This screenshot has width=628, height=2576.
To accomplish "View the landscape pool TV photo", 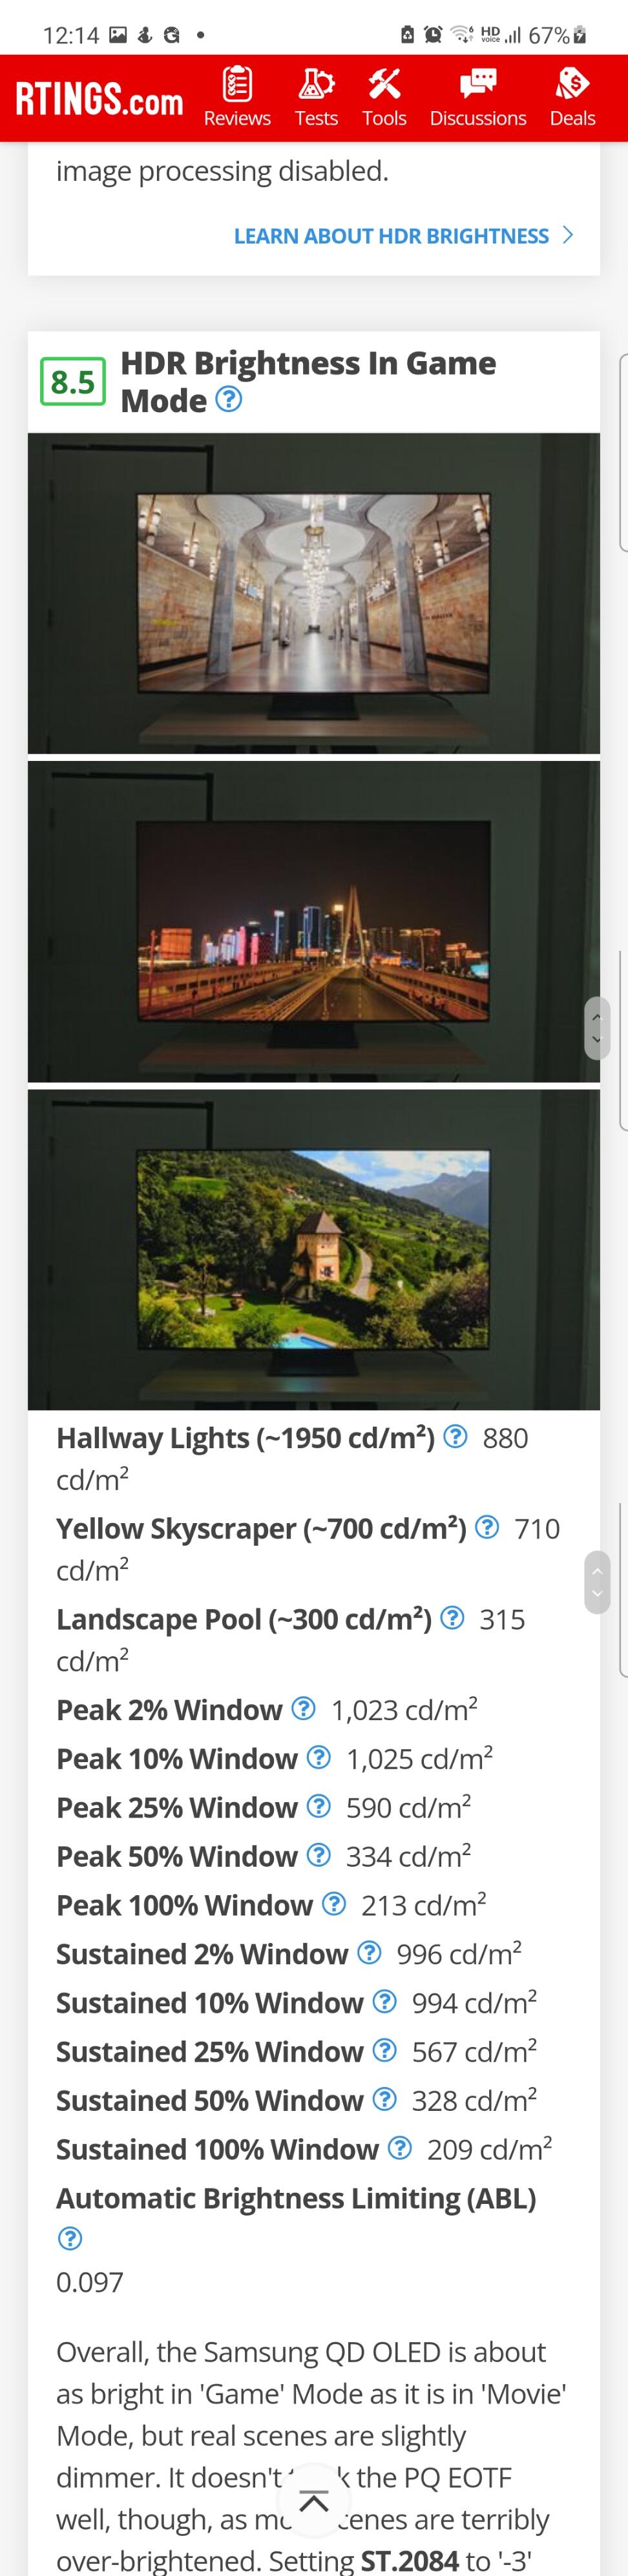I will click(x=314, y=1250).
